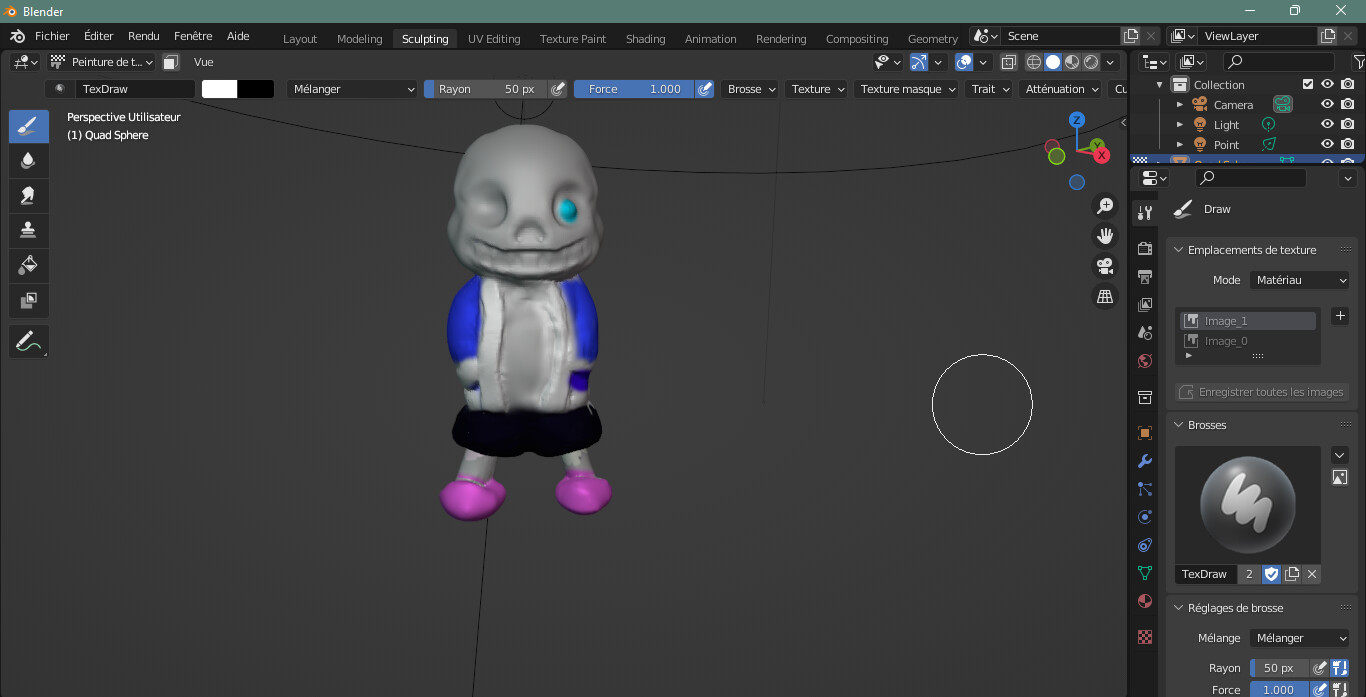Choose the Clone brush in the toolbar
Screen dimensions: 1366x697
point(28,230)
